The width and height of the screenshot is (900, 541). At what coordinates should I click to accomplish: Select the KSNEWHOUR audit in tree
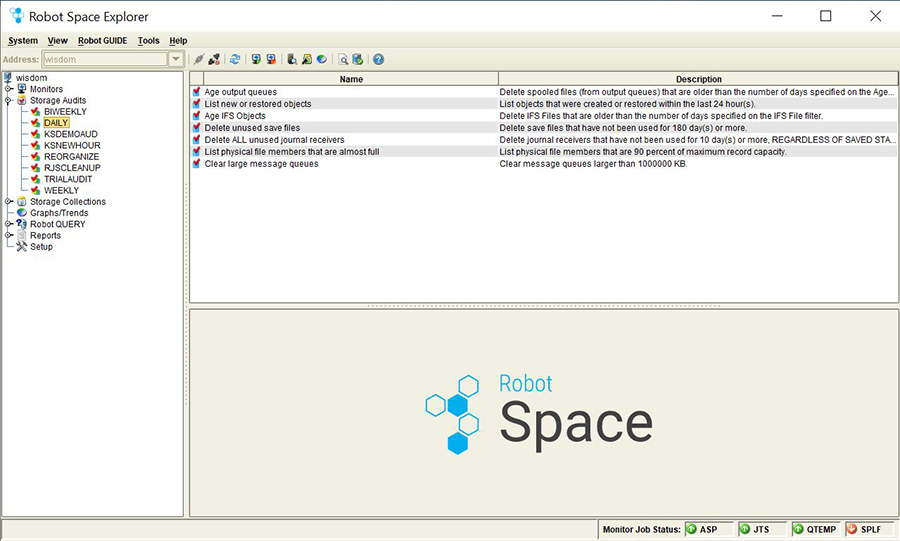pyautogui.click(x=72, y=145)
